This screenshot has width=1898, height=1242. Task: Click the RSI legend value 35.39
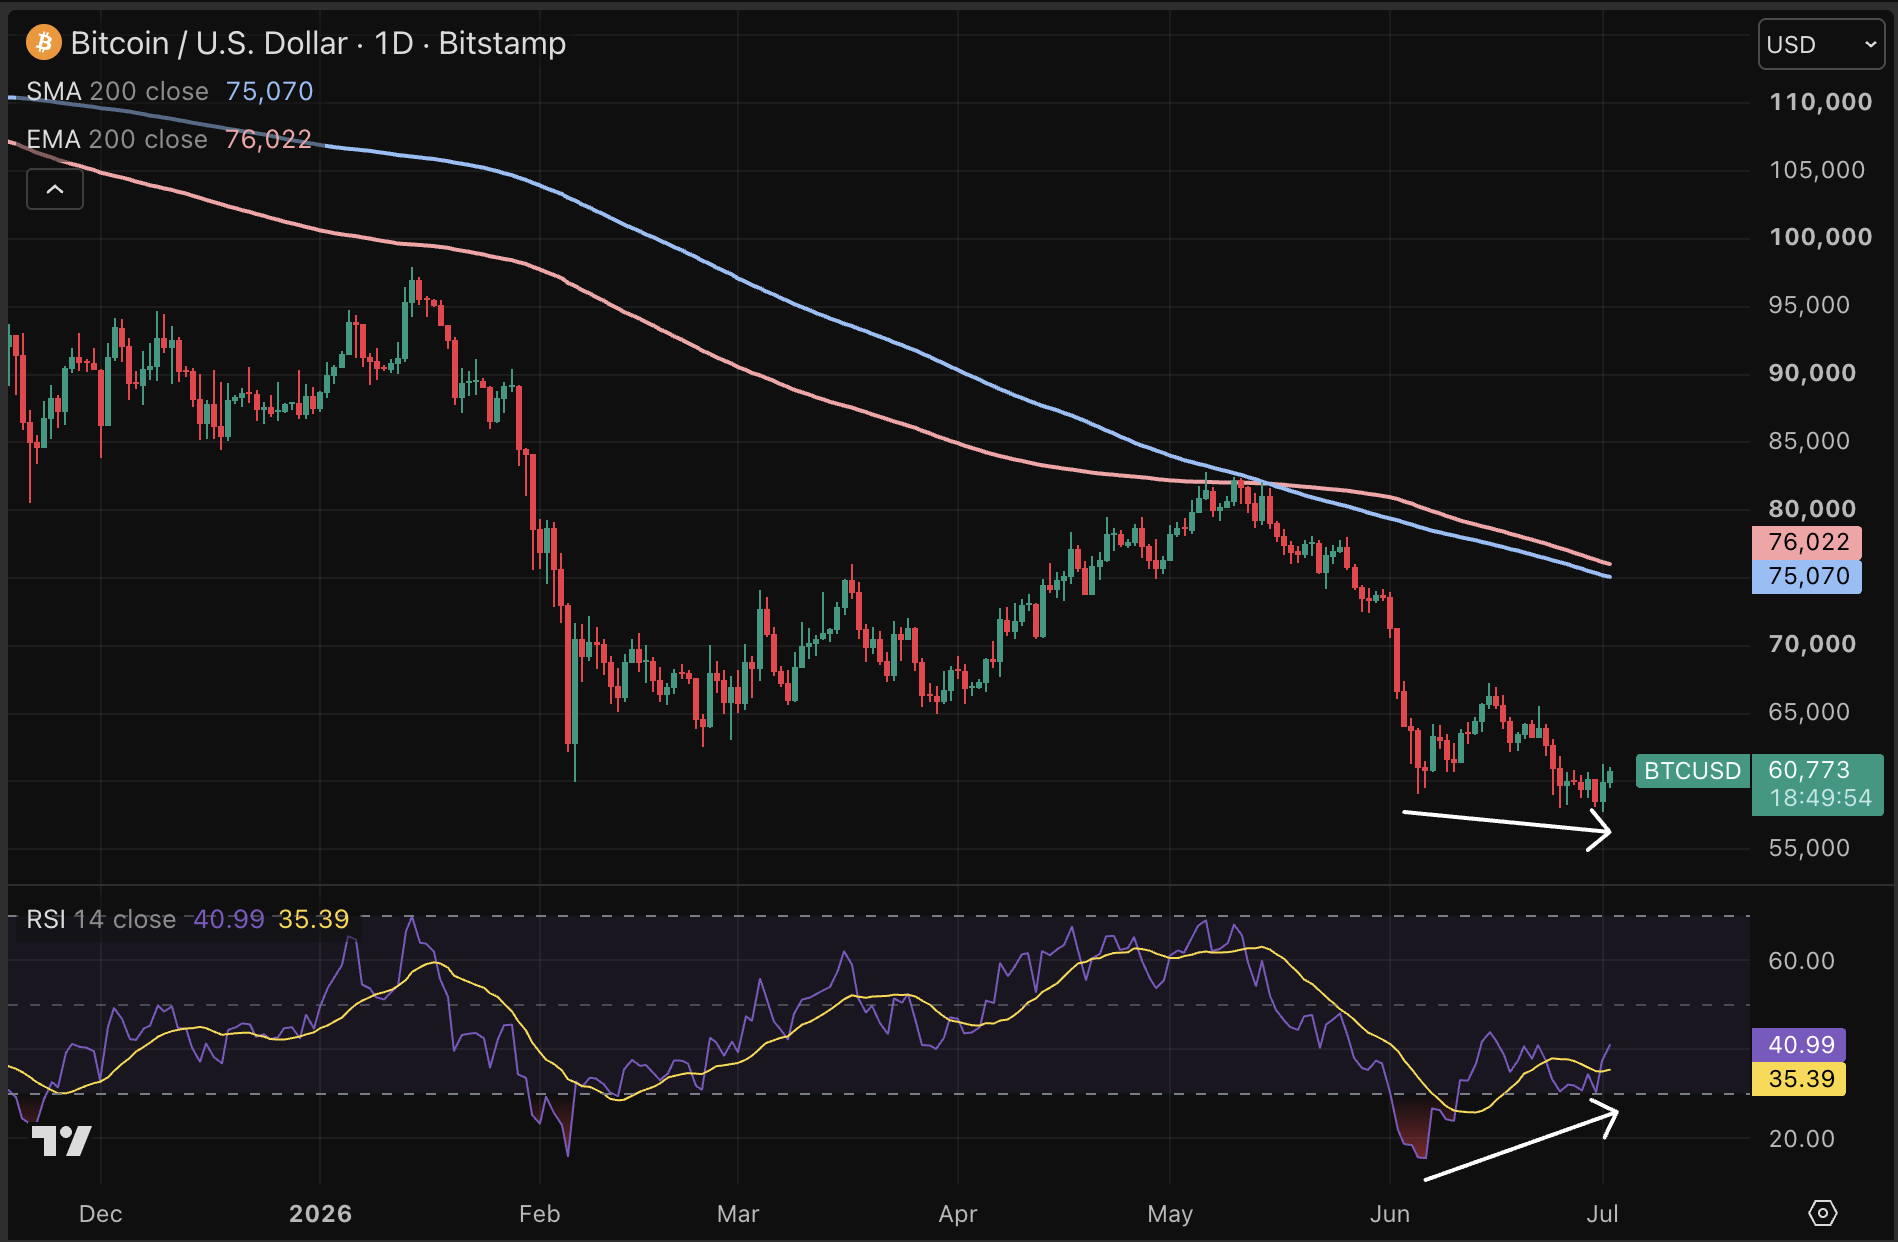[314, 919]
